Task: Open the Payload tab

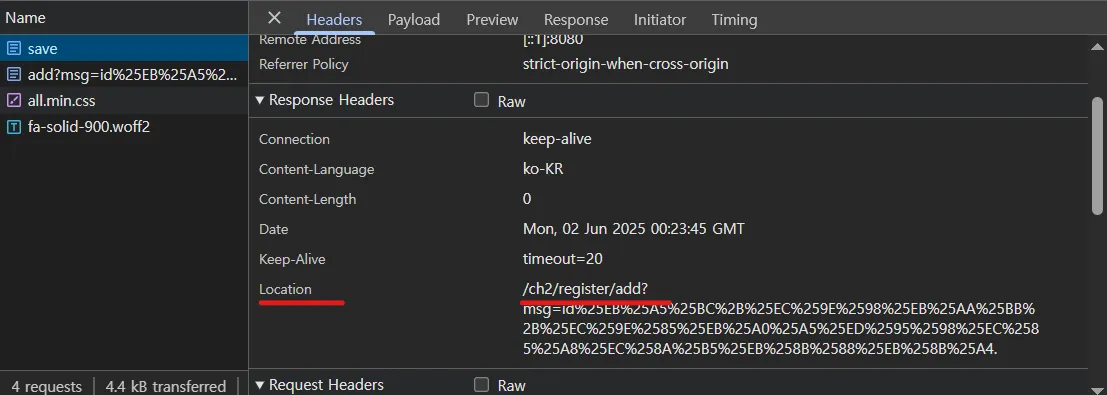Action: [x=414, y=20]
